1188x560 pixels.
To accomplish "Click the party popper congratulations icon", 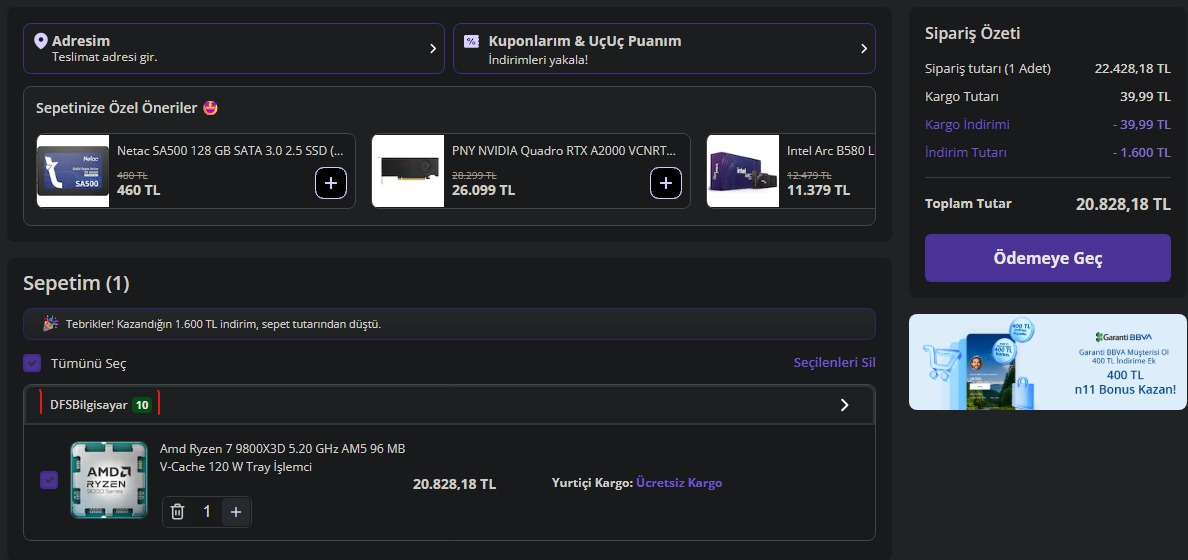I will [x=50, y=324].
